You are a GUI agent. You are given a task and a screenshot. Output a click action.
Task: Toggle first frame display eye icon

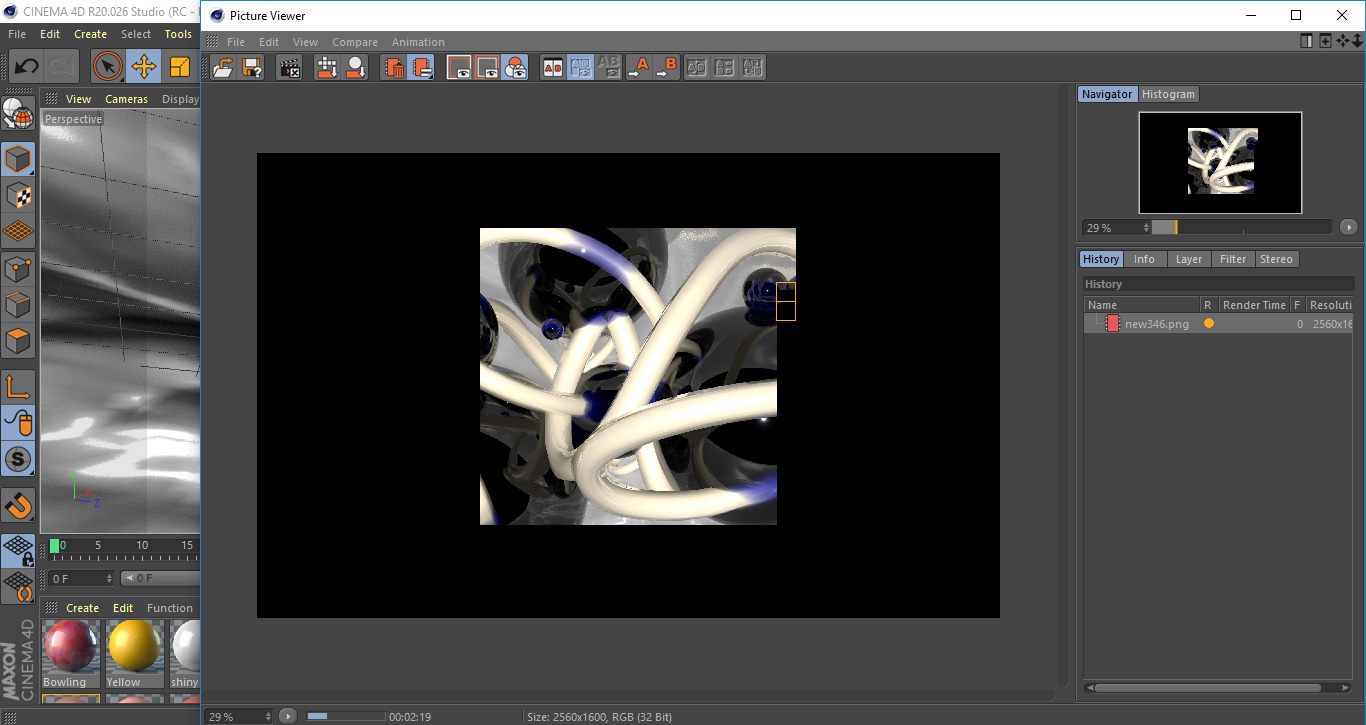pyautogui.click(x=459, y=67)
